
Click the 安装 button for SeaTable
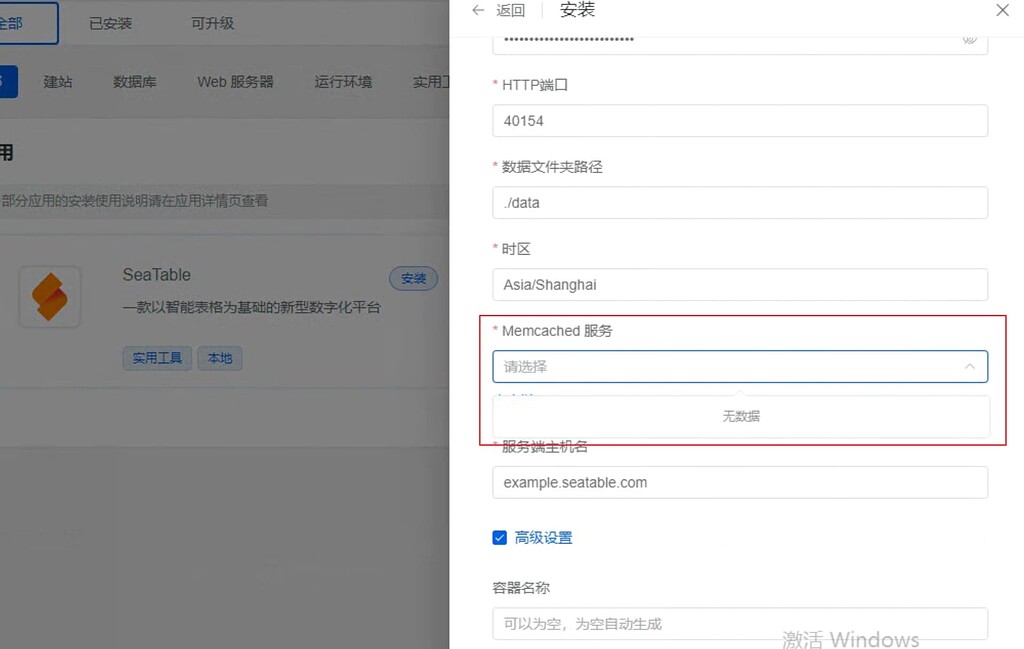[413, 279]
